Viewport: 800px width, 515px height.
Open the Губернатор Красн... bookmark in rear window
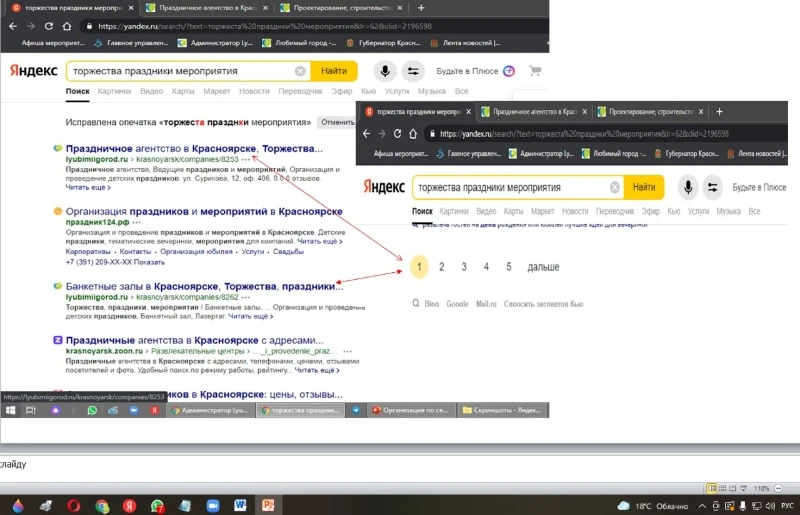384,43
